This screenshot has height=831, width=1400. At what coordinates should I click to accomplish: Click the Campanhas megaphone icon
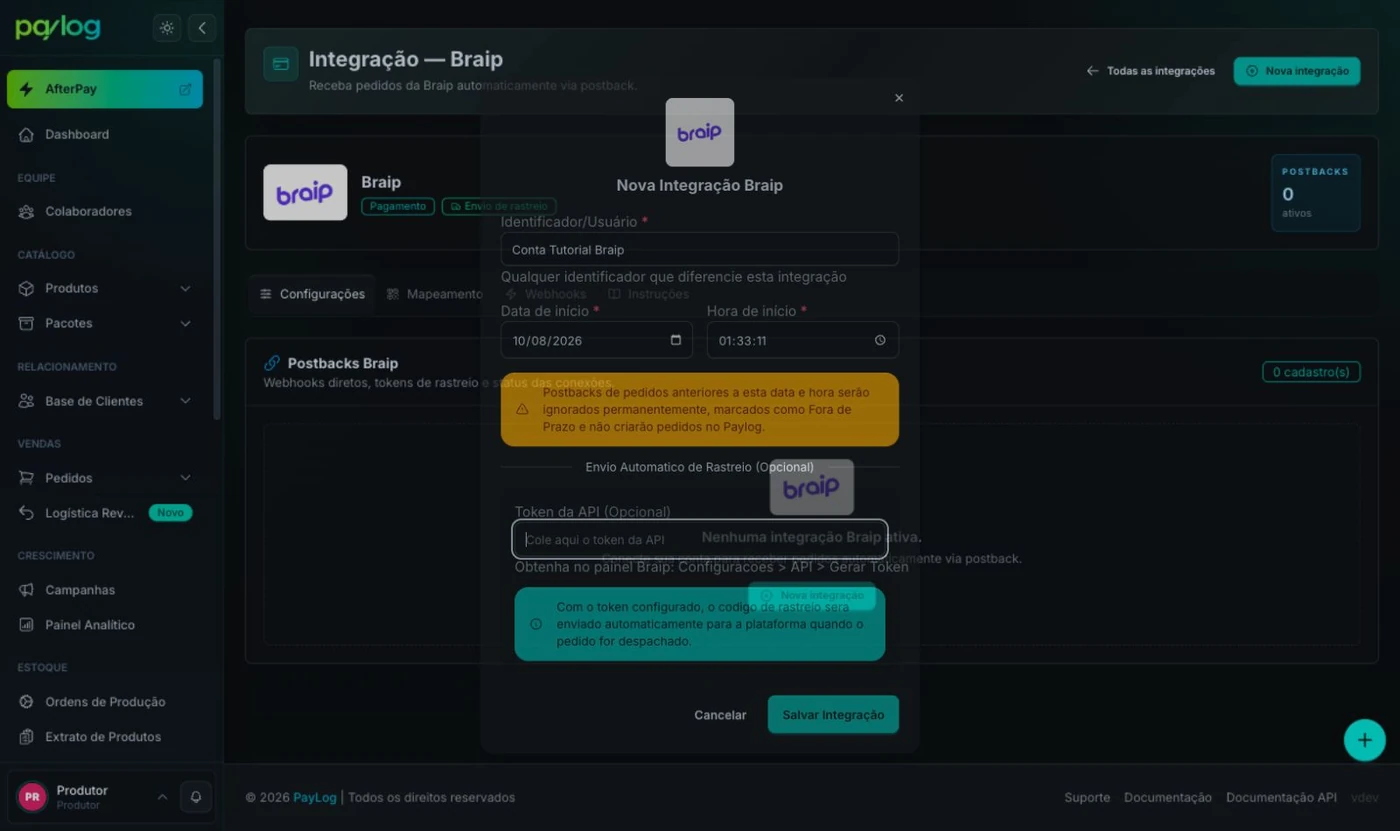pos(27,590)
